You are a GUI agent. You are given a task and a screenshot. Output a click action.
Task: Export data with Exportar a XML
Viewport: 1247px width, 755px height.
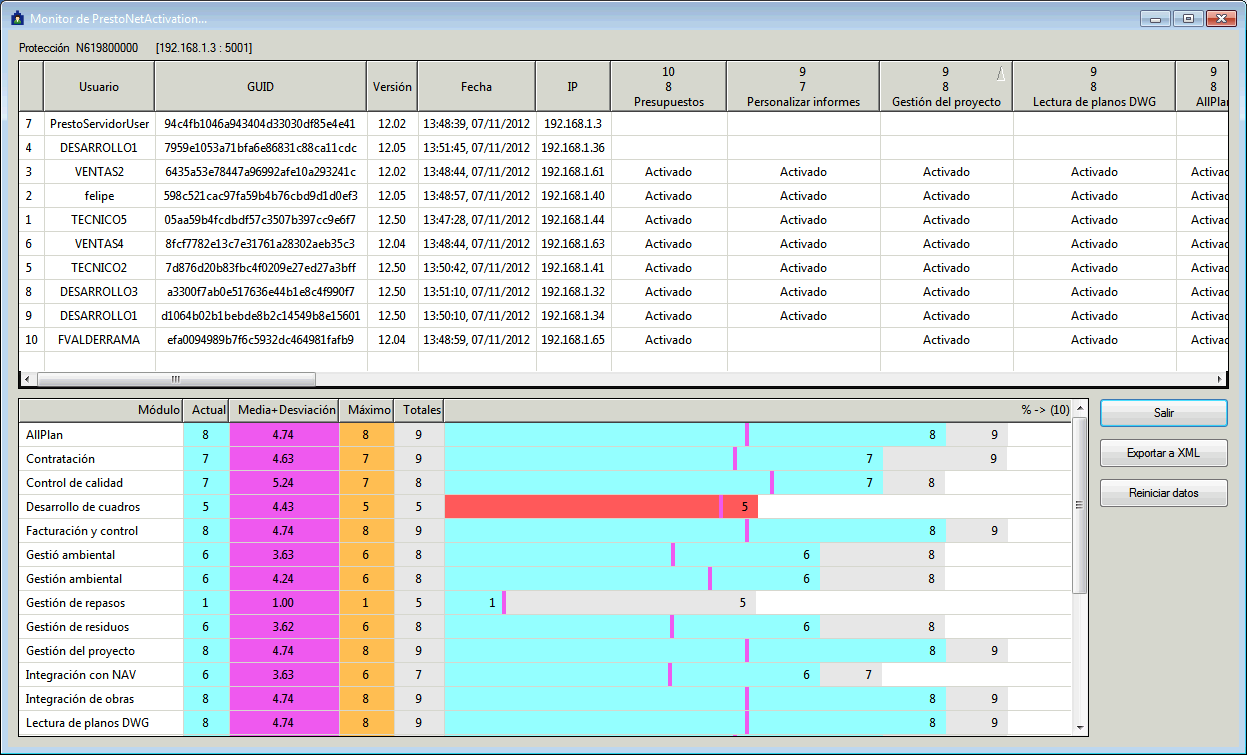pos(1163,453)
